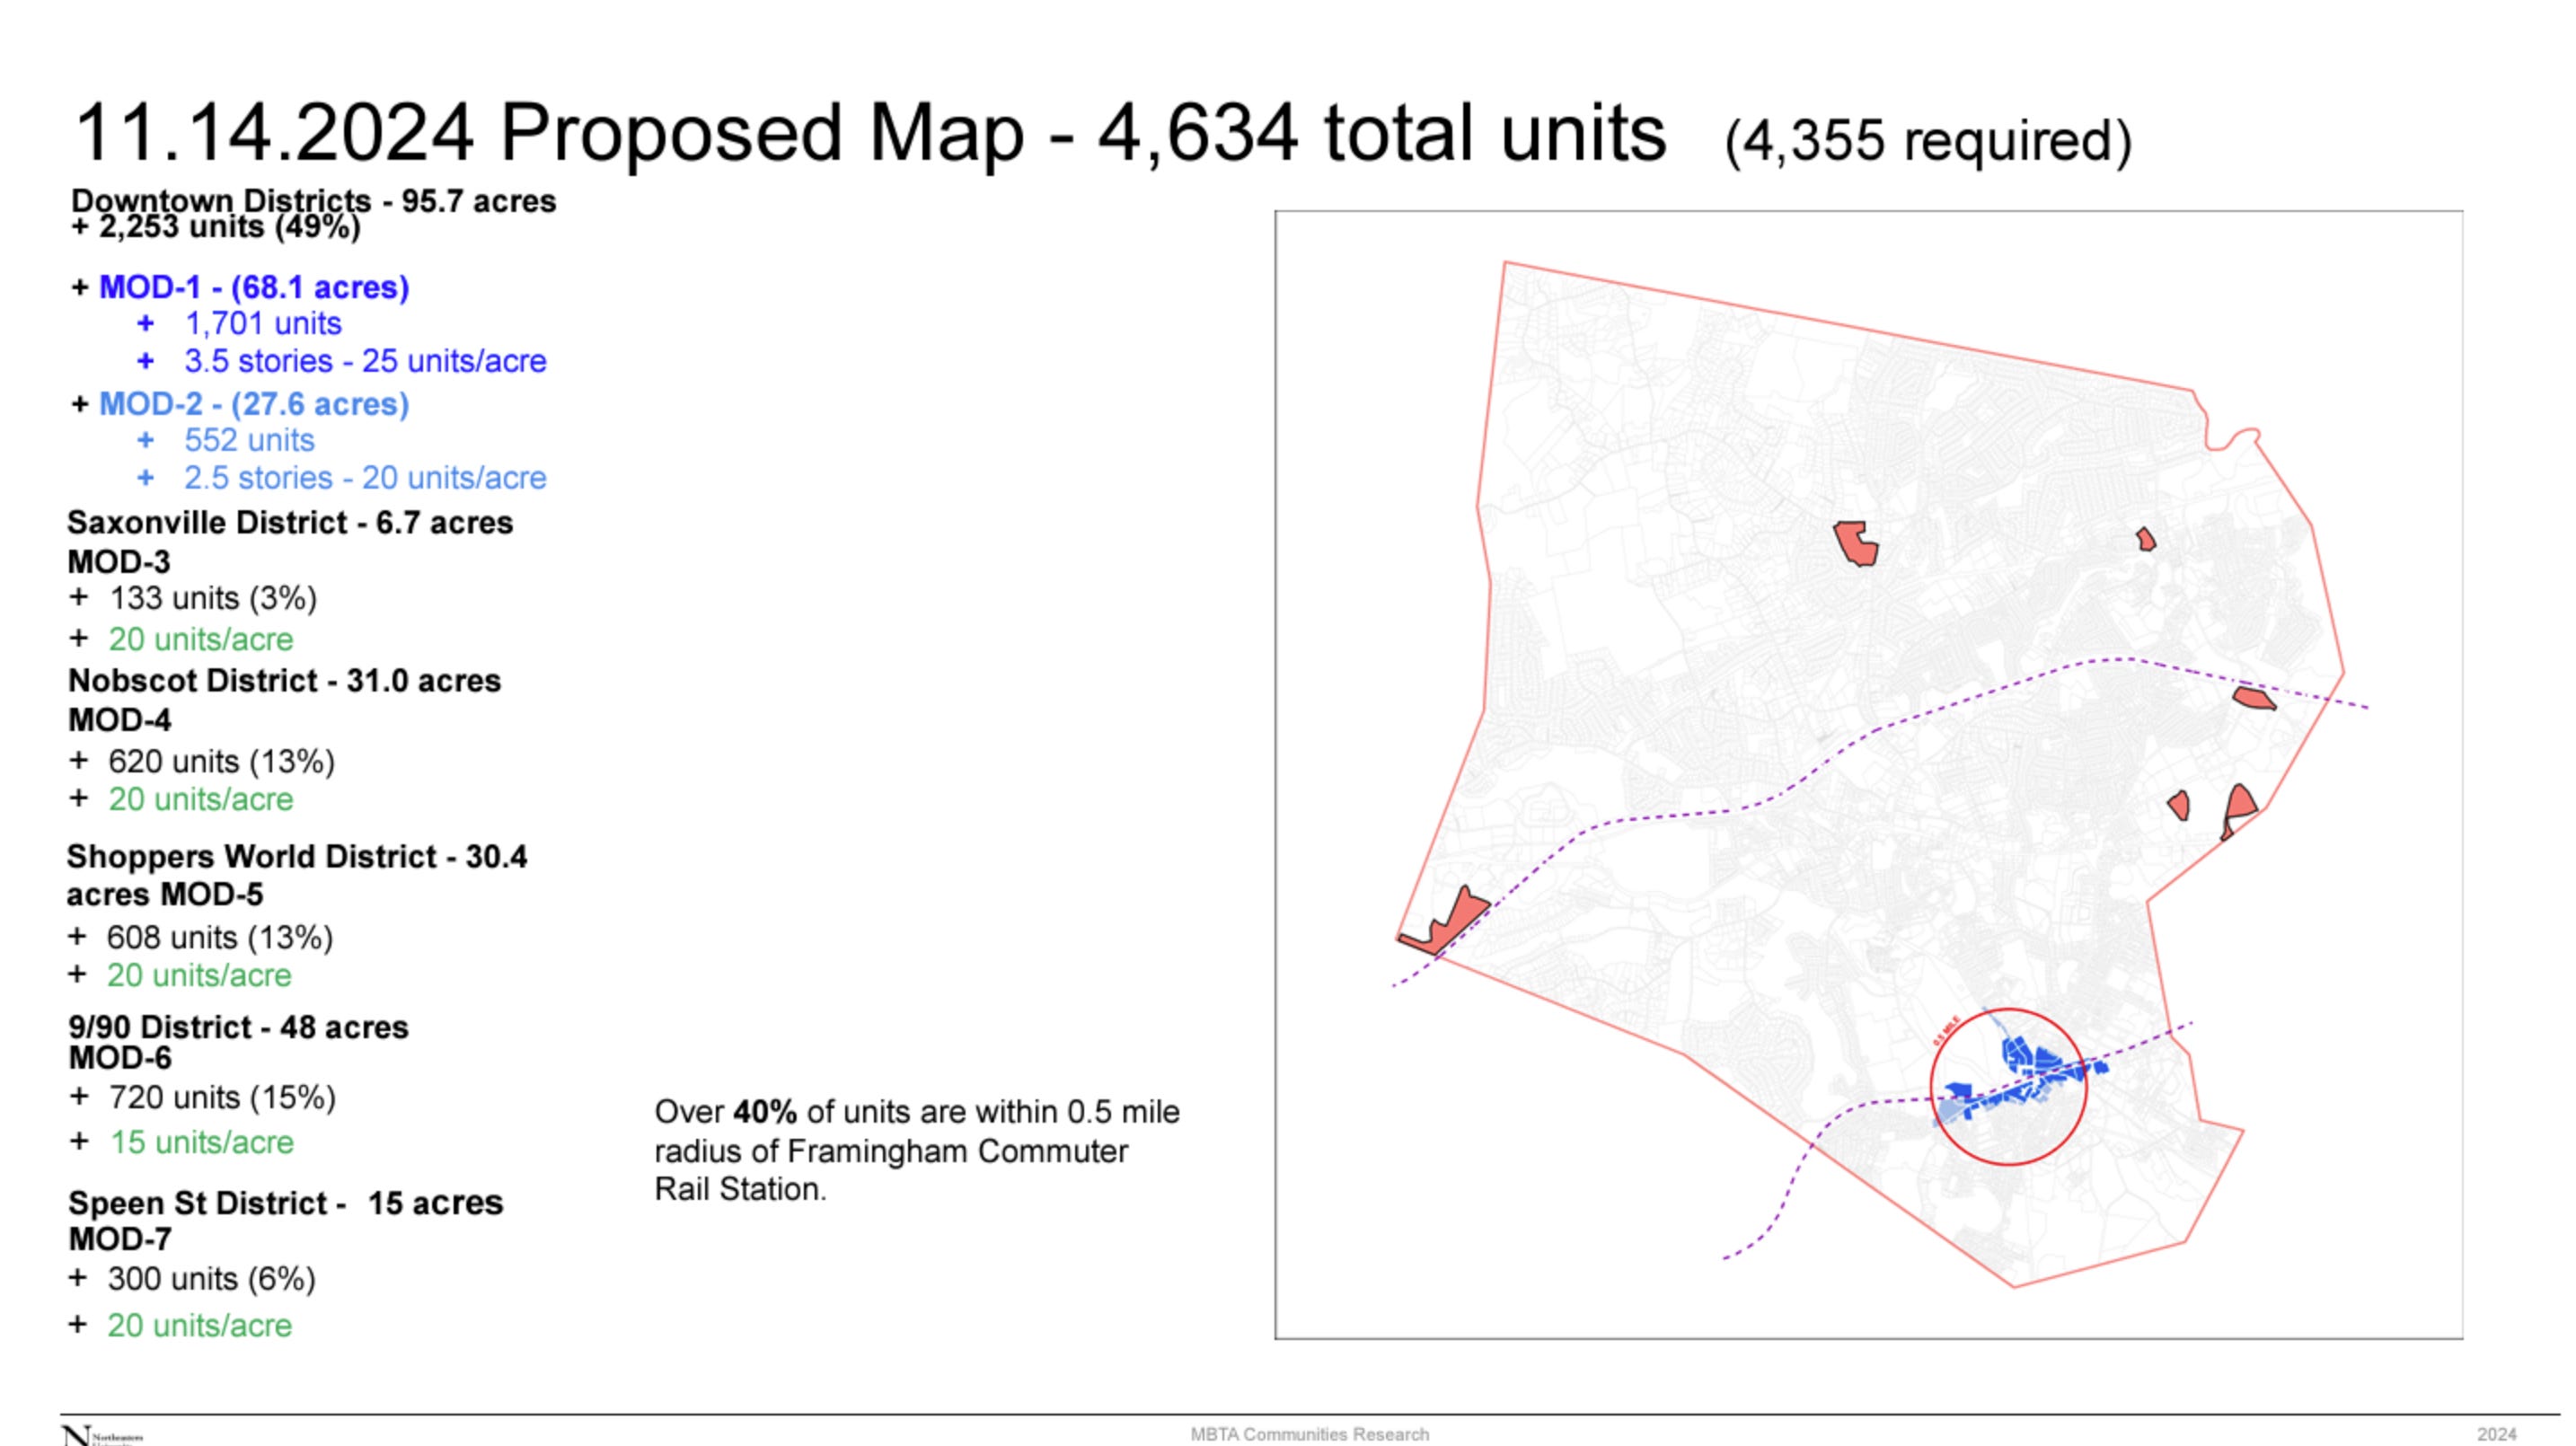Click the plus bullet before 552 units
Viewport: 2576px width, 1446px height.
pos(146,441)
